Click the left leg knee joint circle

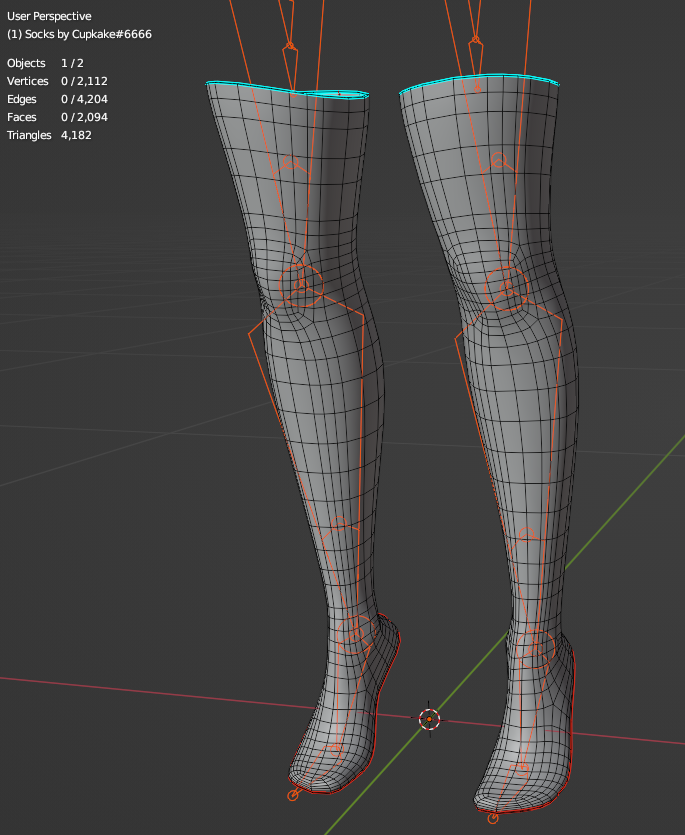point(303,285)
